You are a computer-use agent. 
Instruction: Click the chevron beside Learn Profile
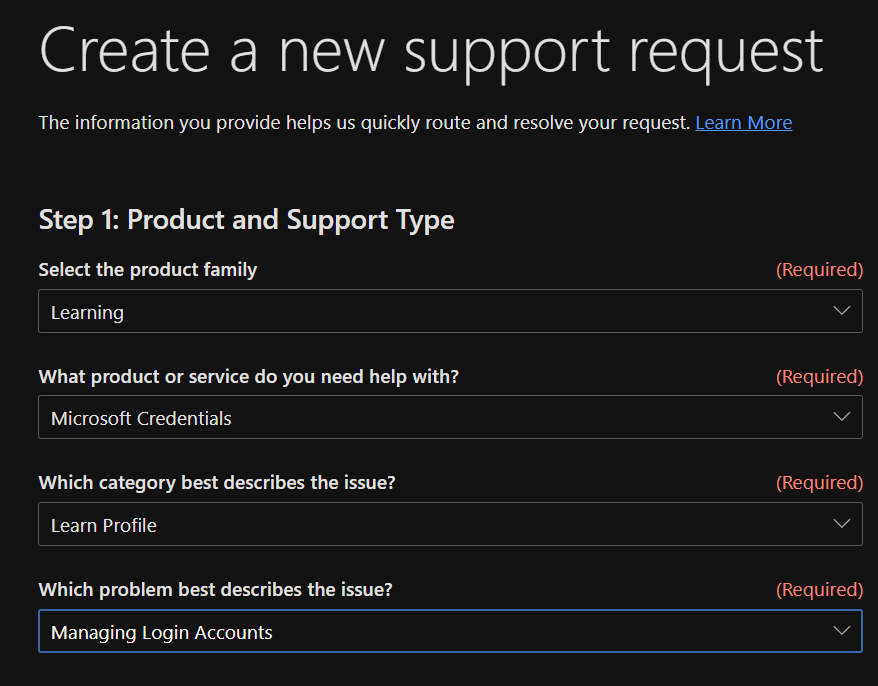[842, 524]
